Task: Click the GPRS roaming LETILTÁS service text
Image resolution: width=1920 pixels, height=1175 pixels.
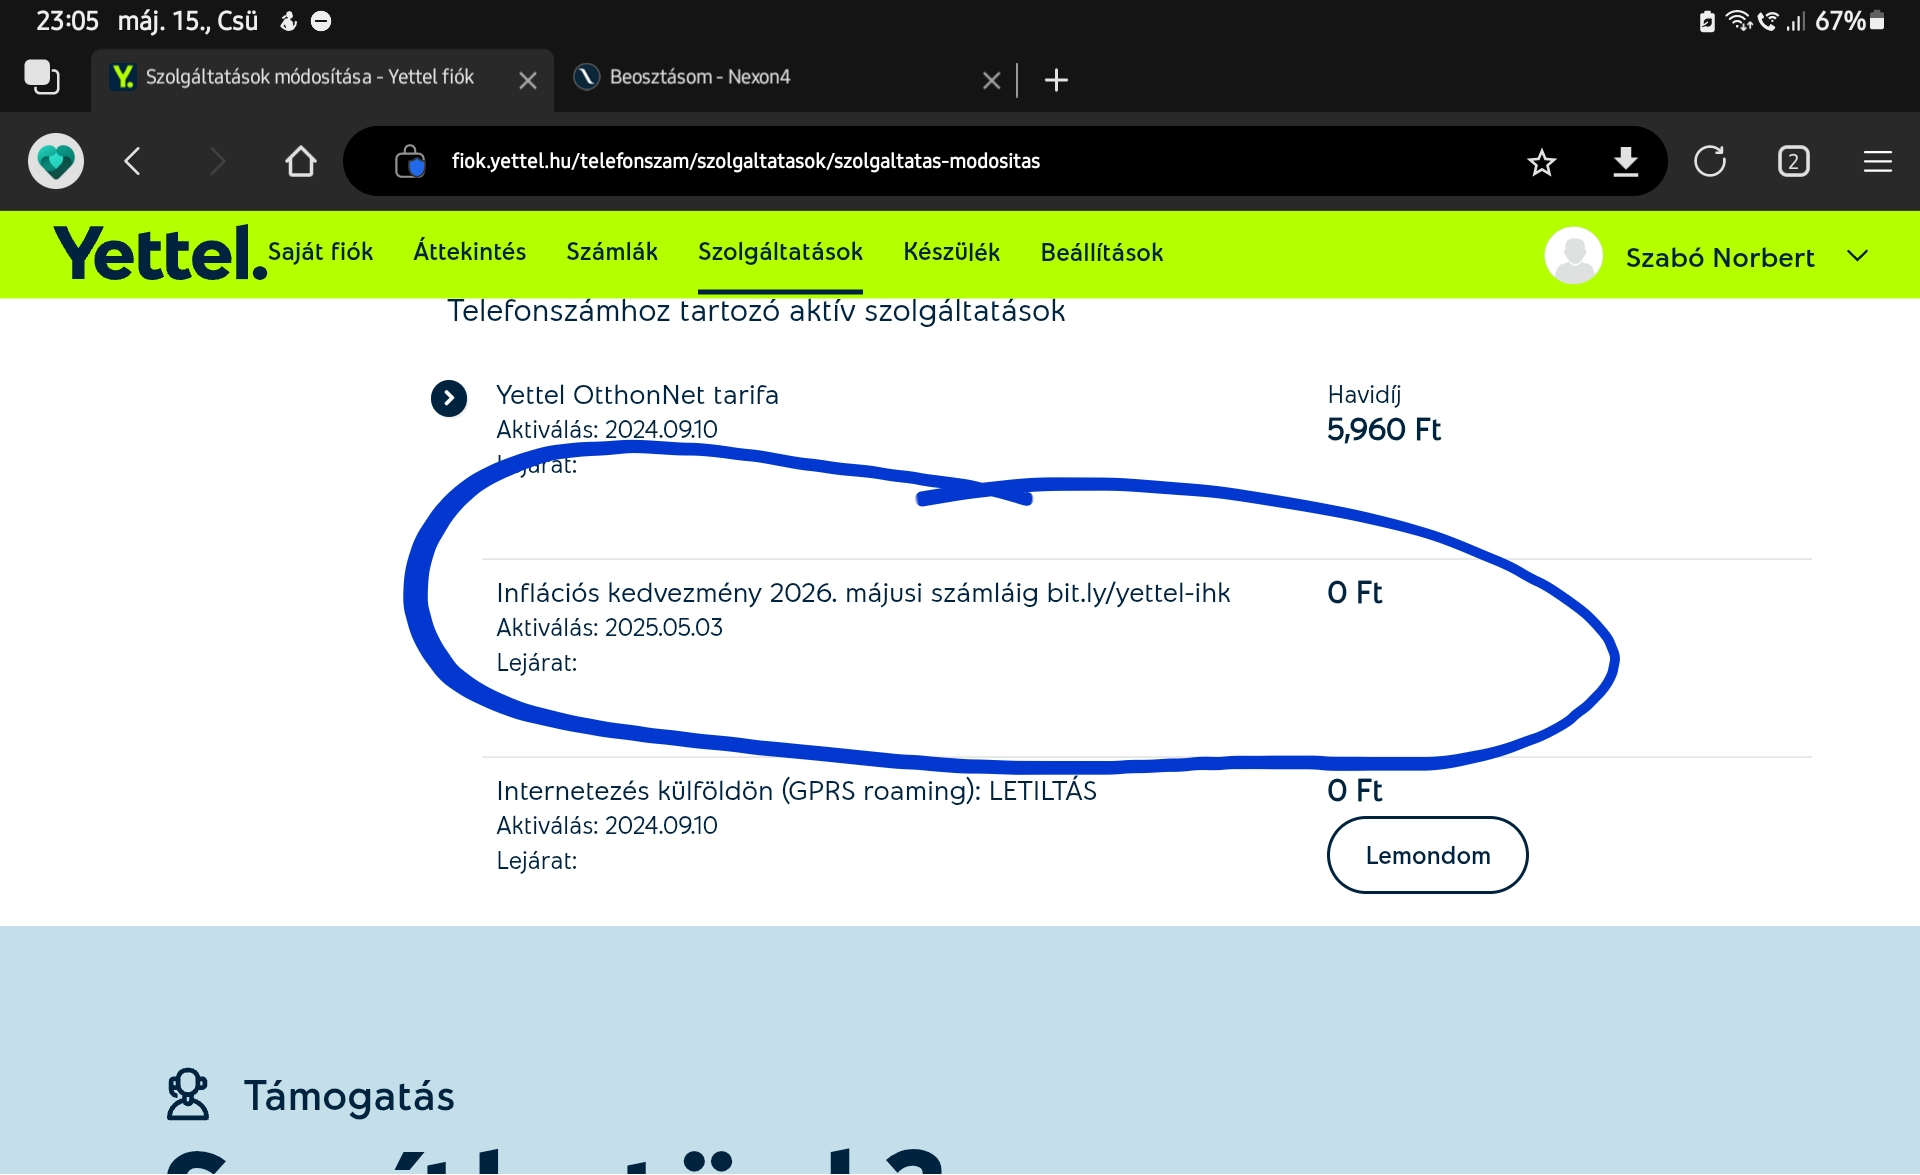Action: (796, 791)
